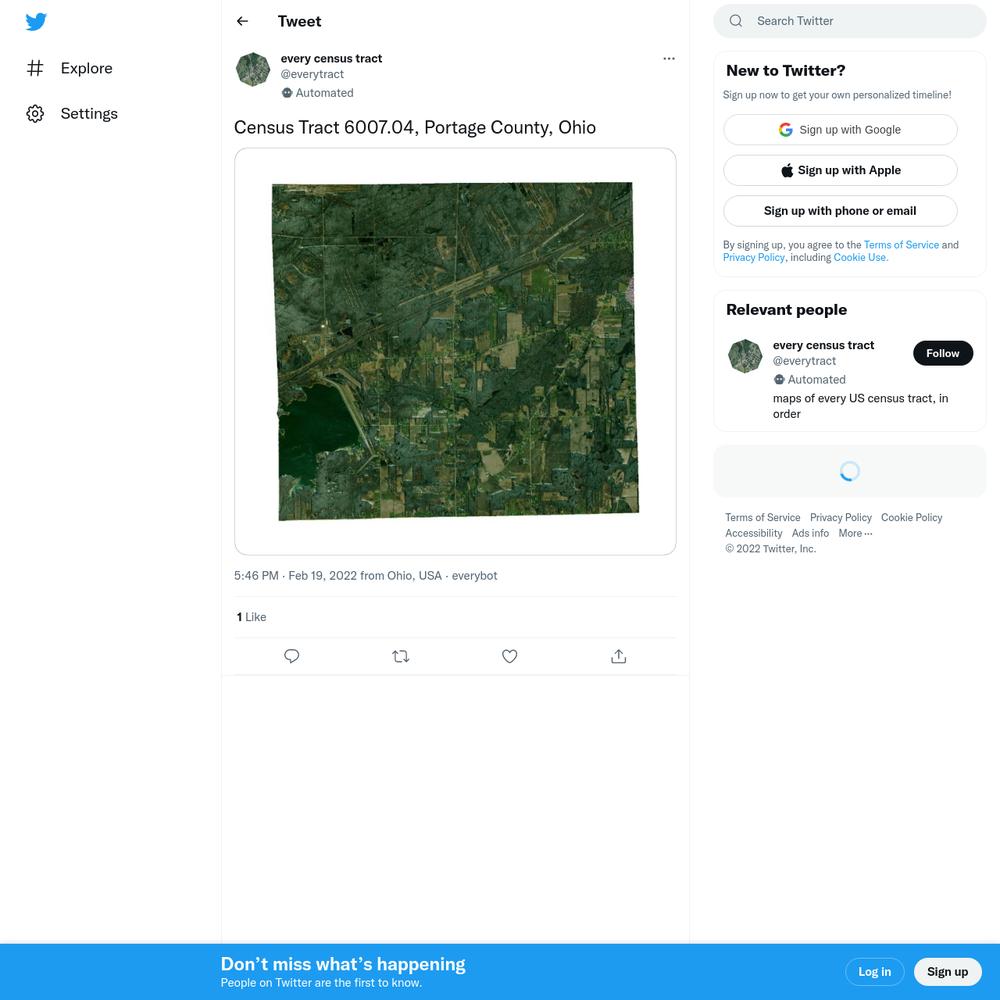Click the Automated label under the tweet author
Image resolution: width=1000 pixels, height=1000 pixels.
(324, 93)
